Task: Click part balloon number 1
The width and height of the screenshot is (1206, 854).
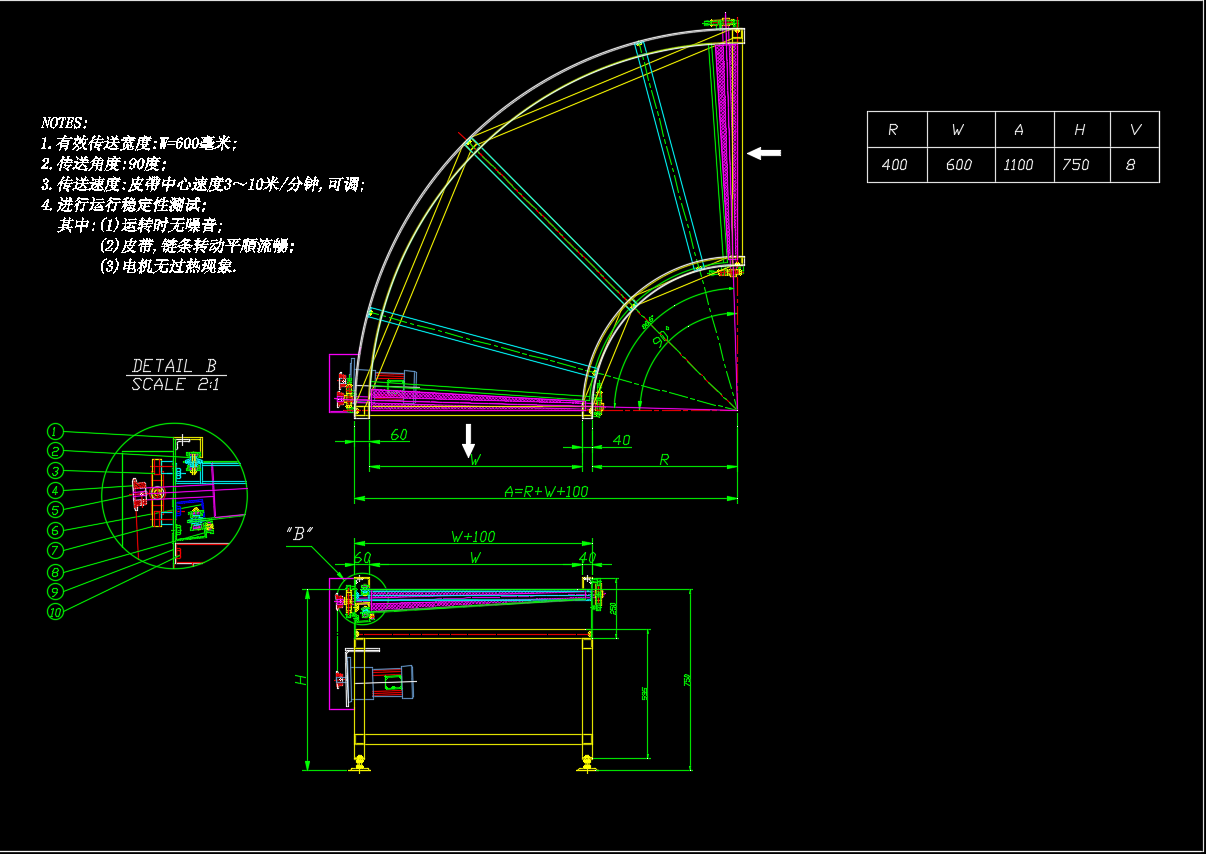Action: 55,431
